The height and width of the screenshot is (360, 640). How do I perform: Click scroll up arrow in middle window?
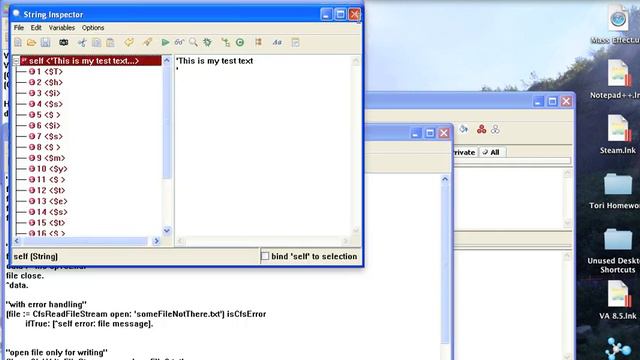pos(445,179)
